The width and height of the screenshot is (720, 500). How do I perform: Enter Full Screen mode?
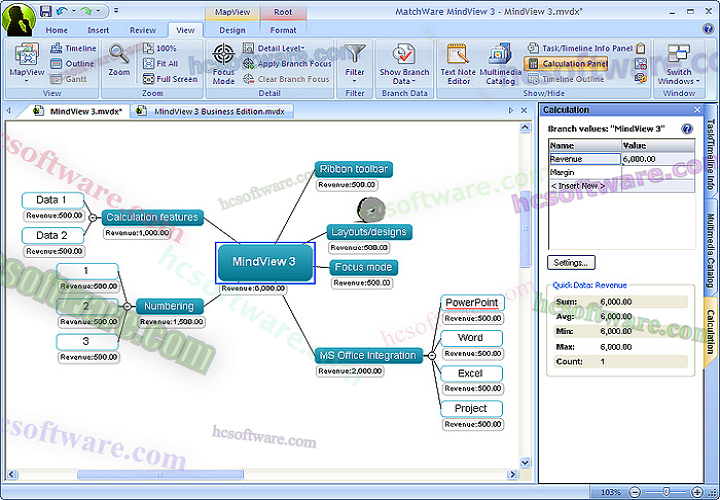point(170,79)
